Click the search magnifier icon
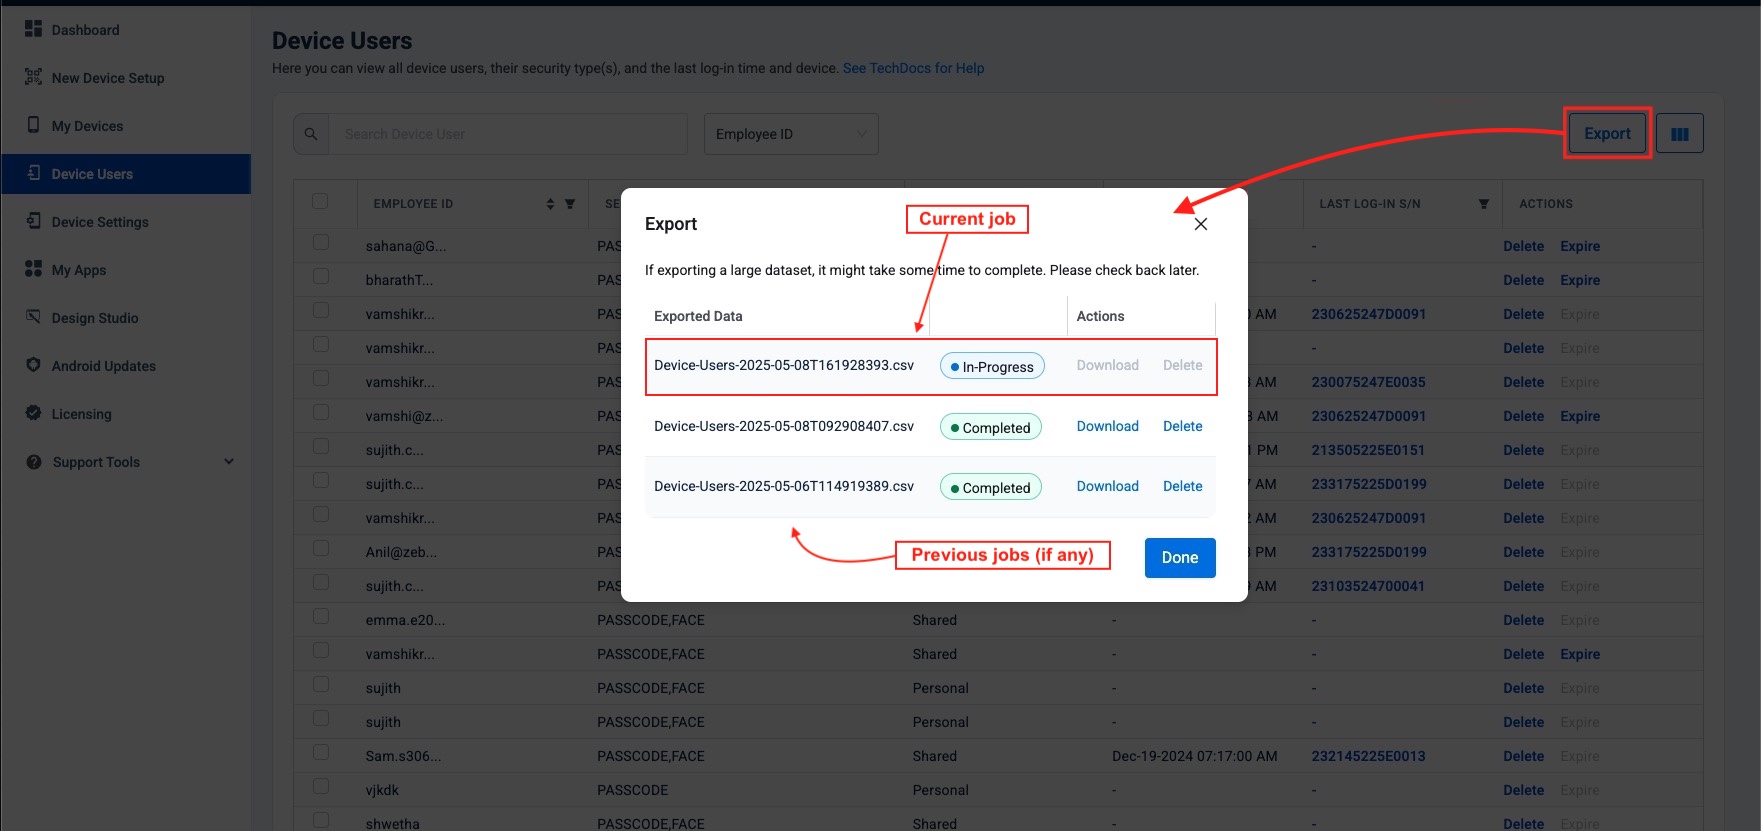1761x831 pixels. (x=311, y=134)
